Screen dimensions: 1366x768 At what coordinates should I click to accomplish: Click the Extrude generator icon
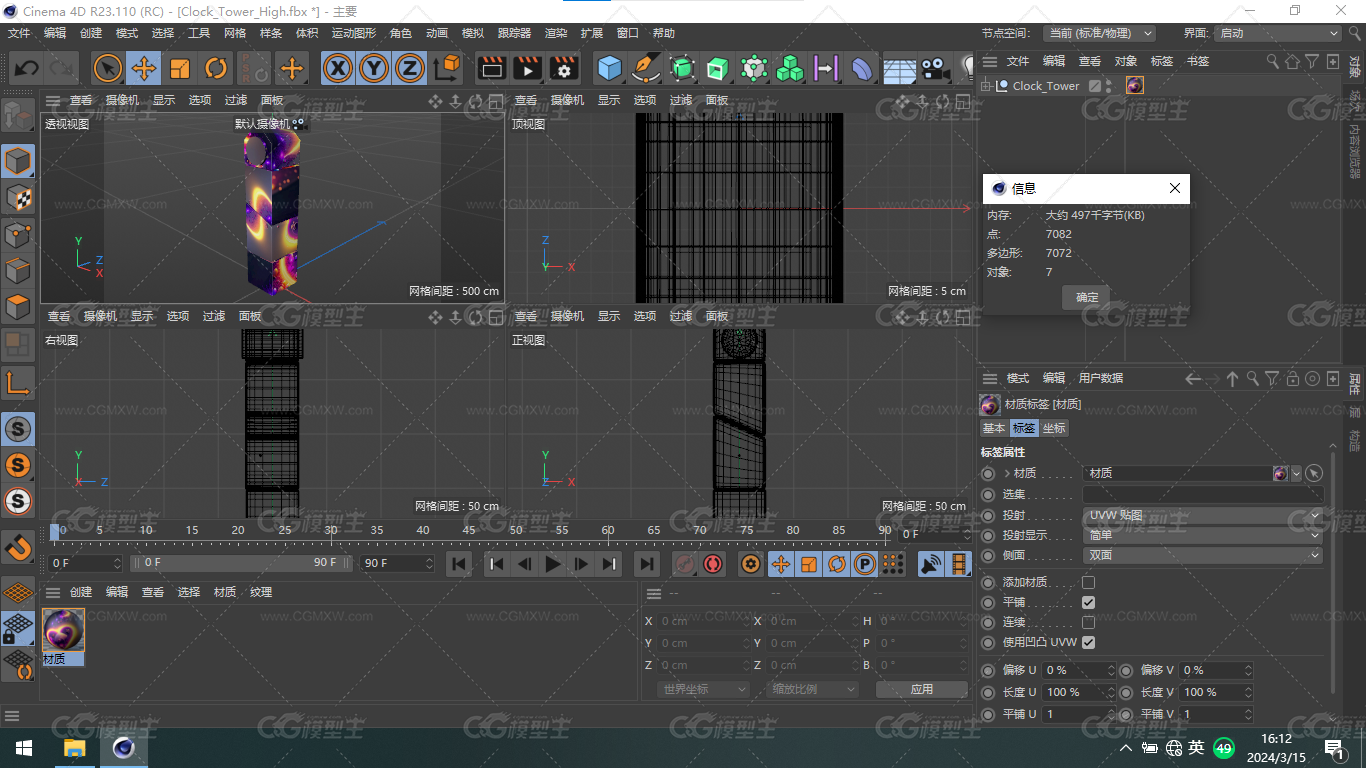718,69
